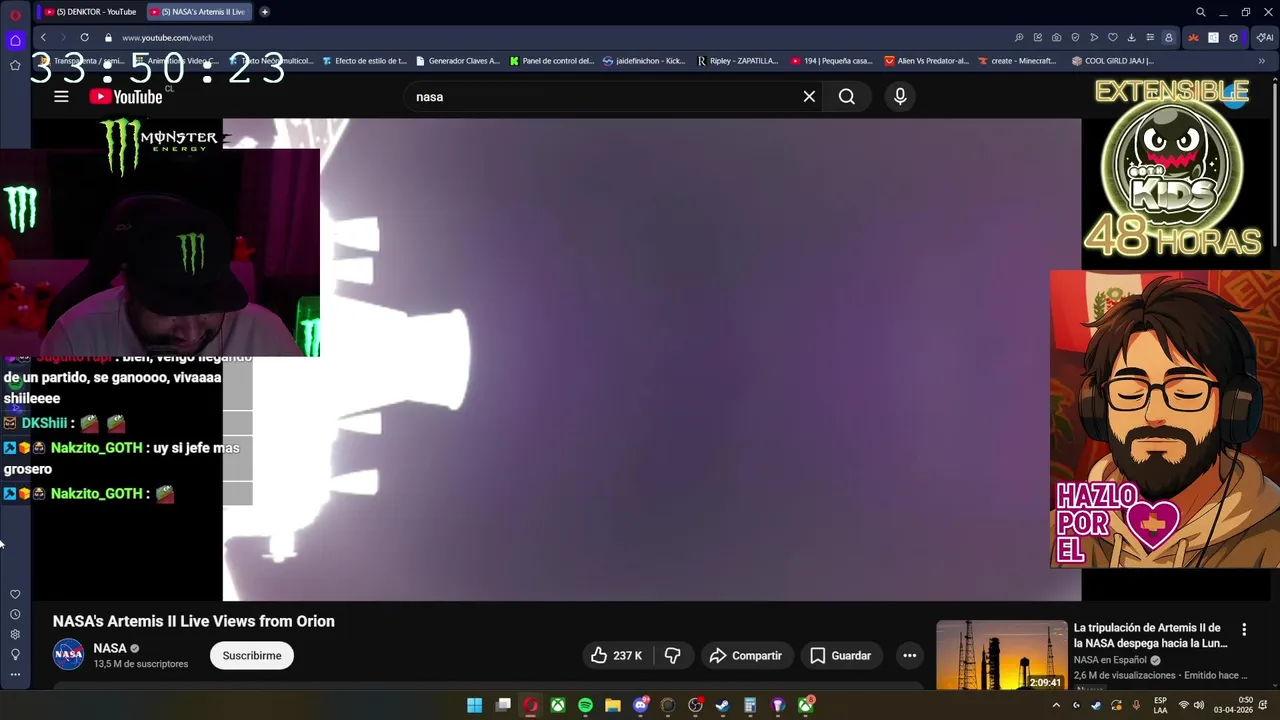Open the browser profile account icon
This screenshot has width=1280, height=720.
(x=1168, y=38)
